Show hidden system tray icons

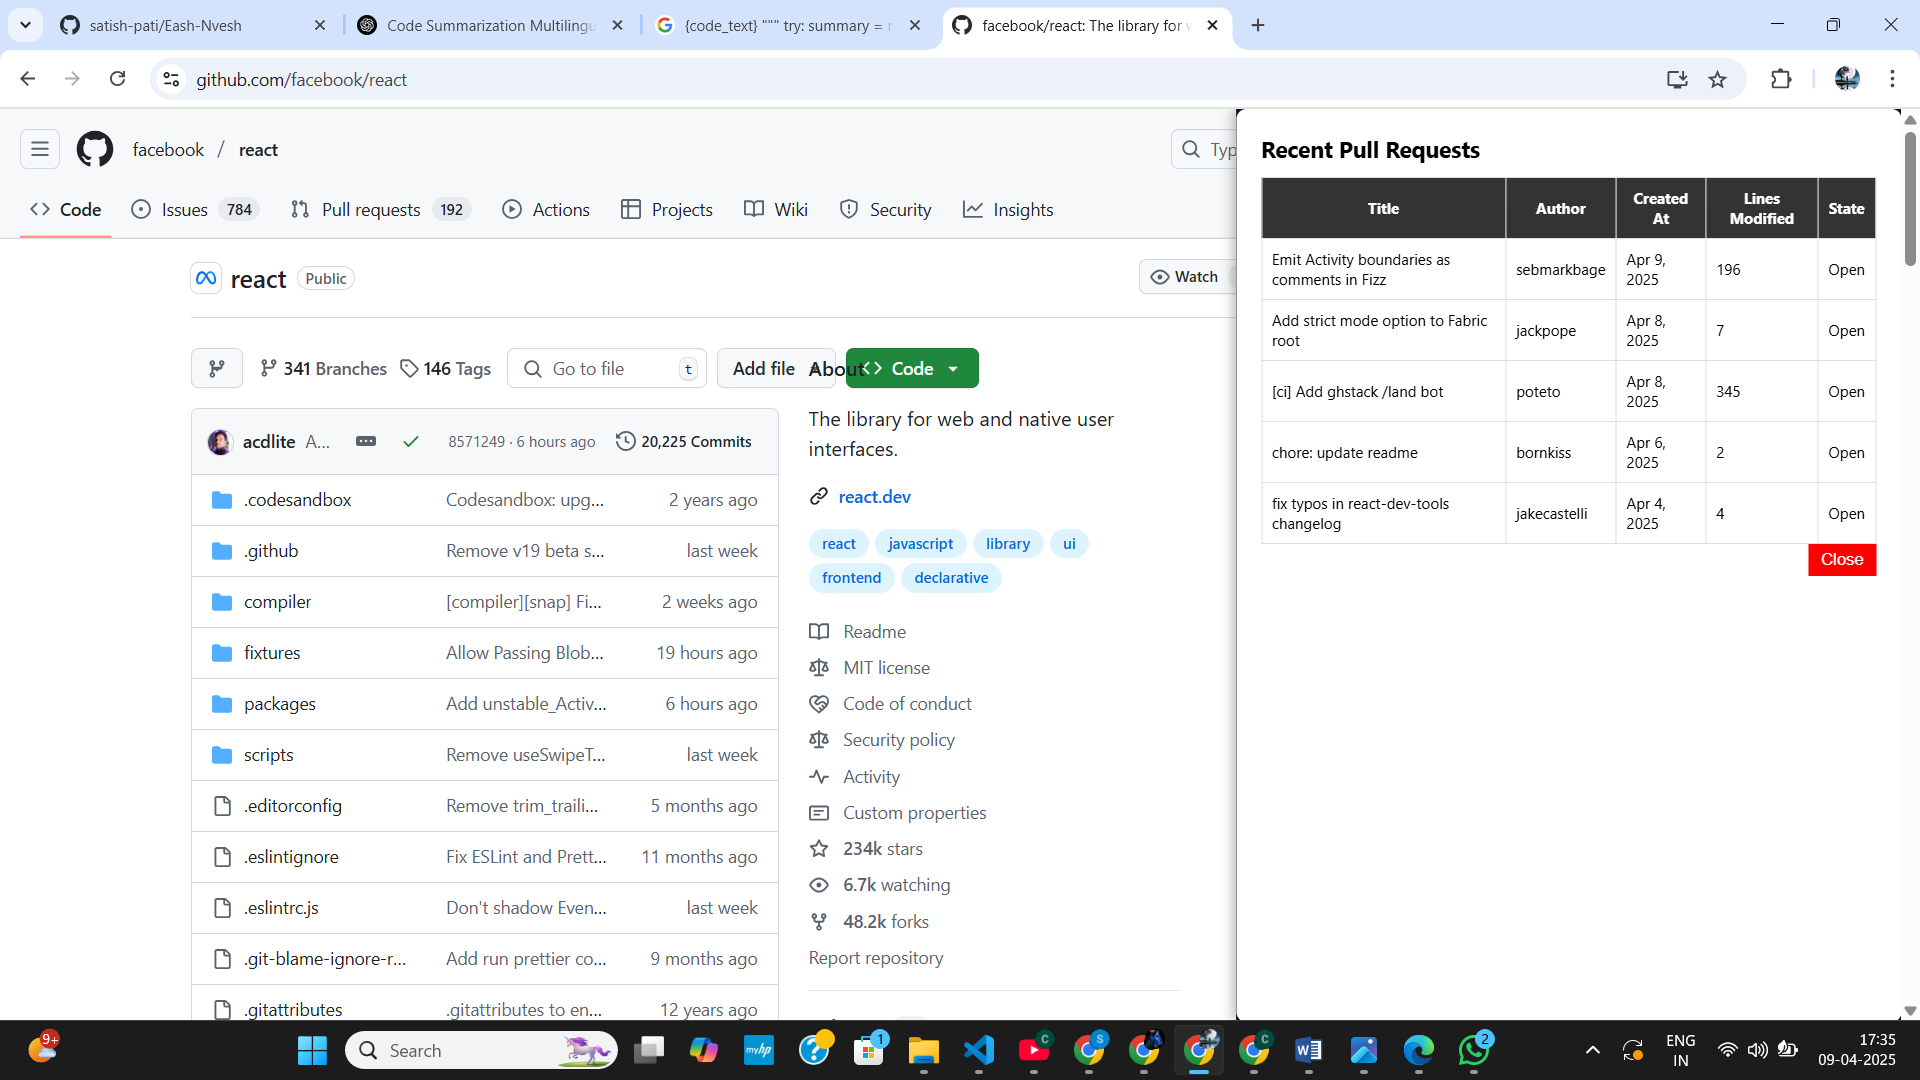1593,1050
